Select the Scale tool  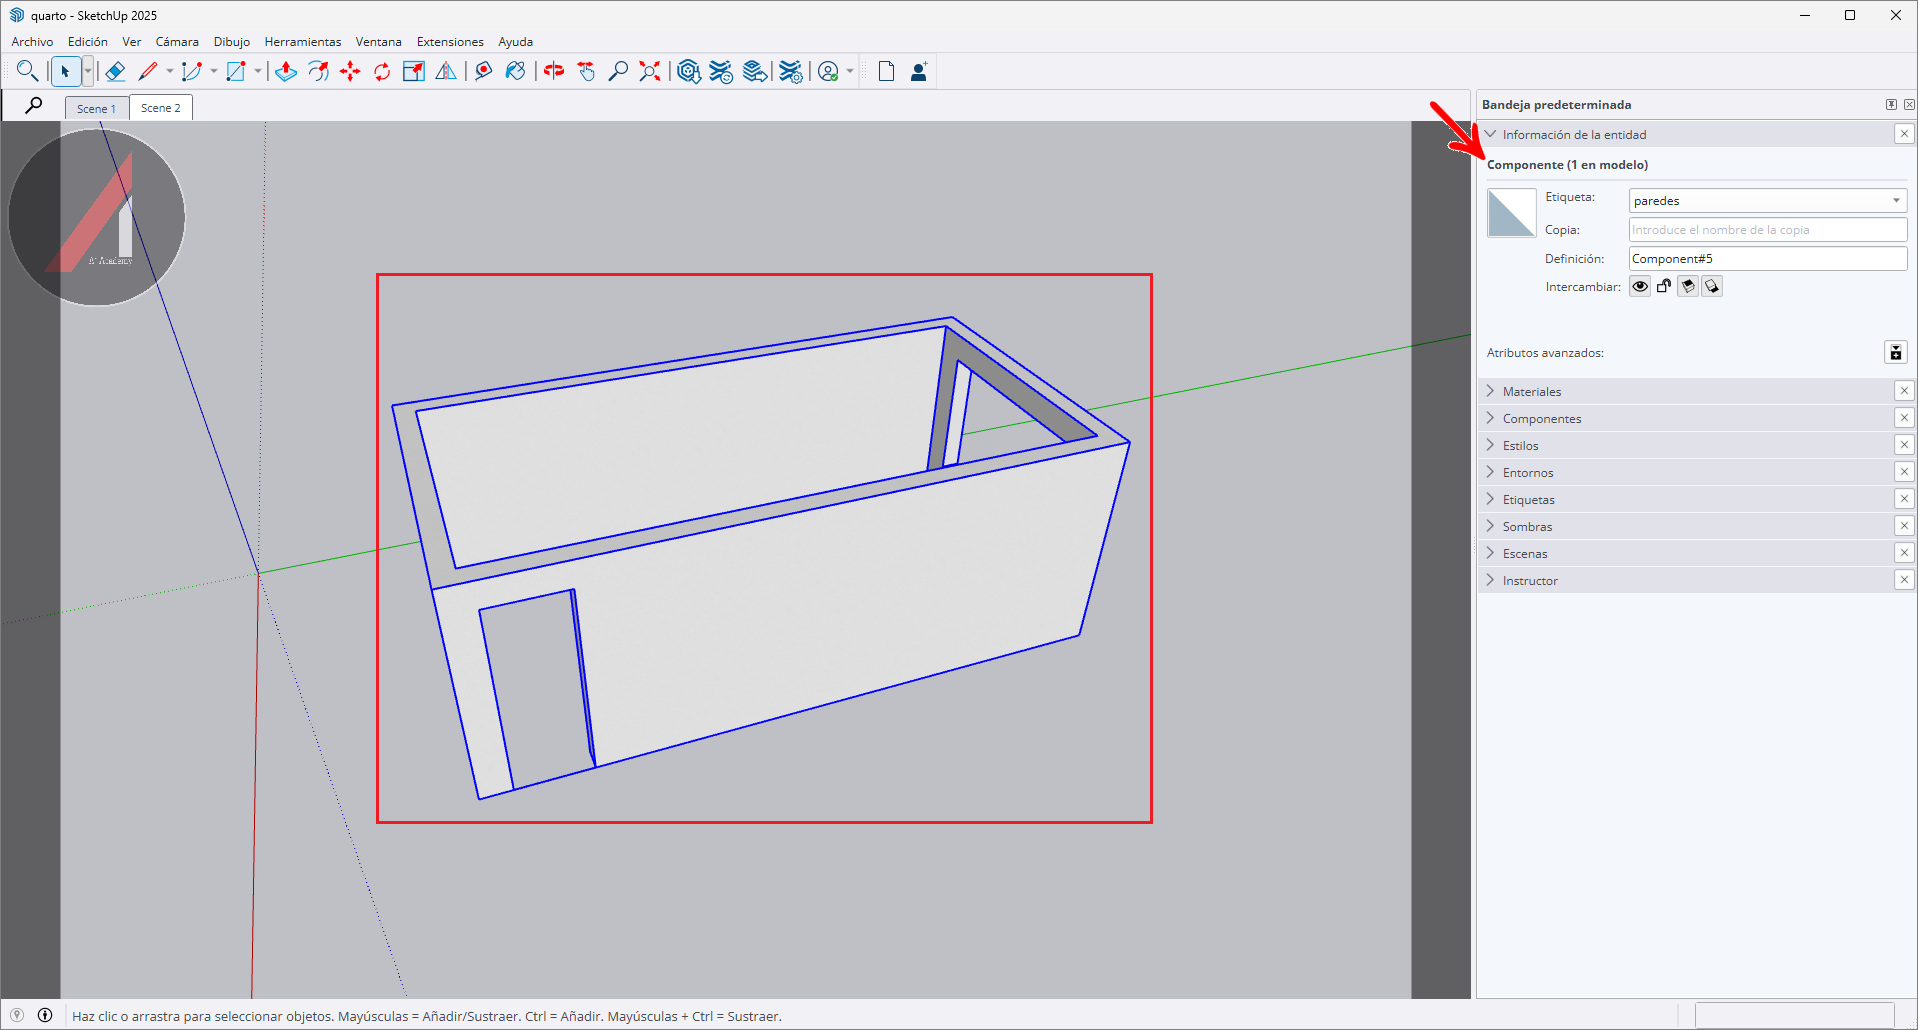414,71
